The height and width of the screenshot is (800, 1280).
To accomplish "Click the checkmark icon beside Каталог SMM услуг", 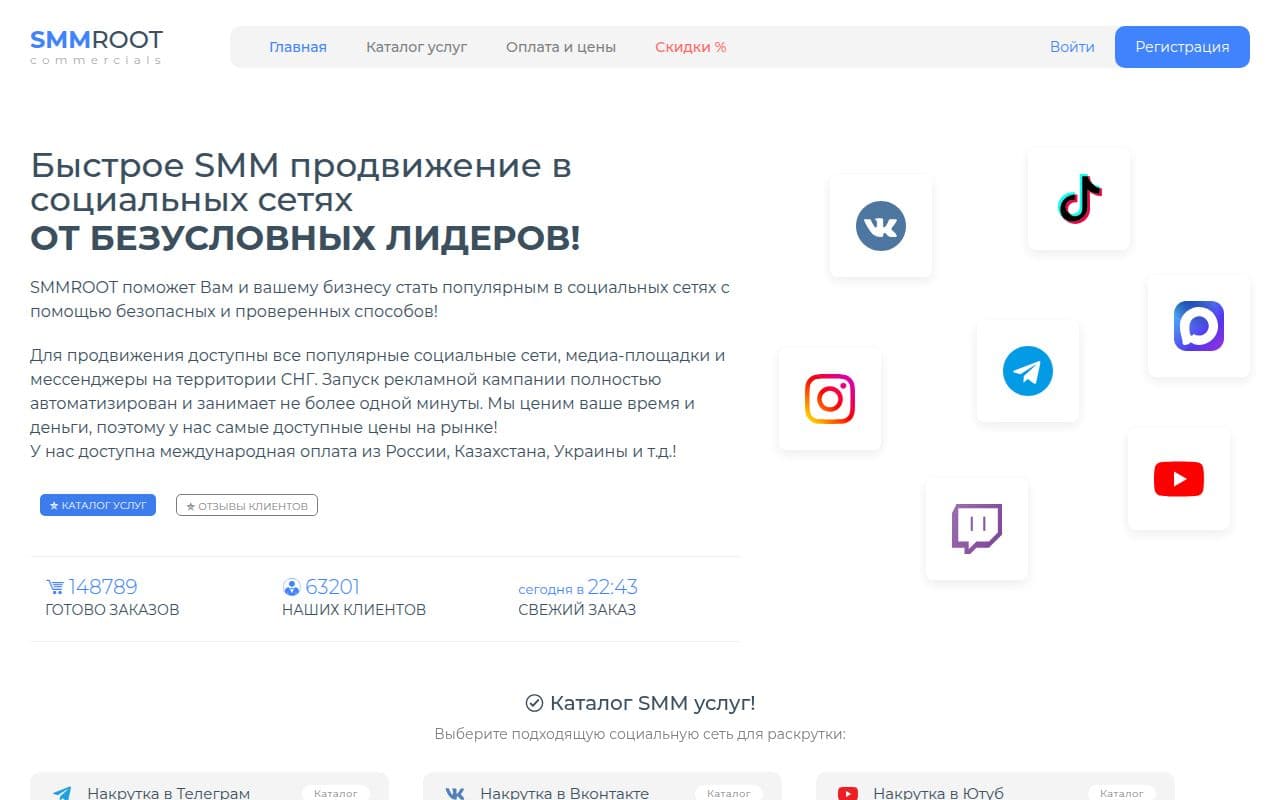I will pos(534,703).
